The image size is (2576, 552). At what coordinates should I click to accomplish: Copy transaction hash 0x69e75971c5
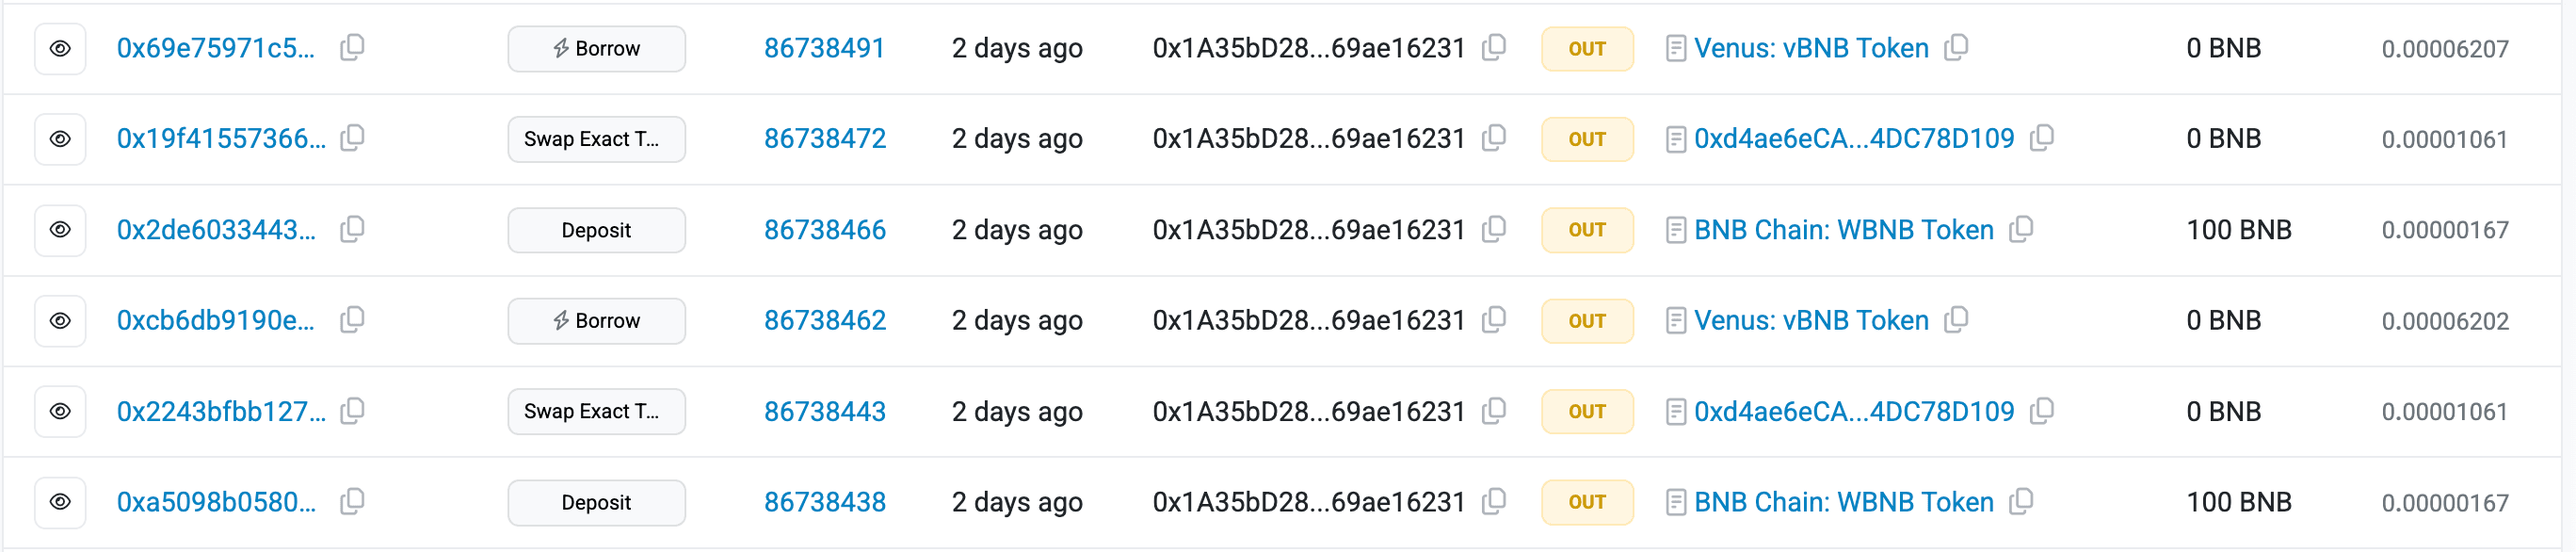tap(352, 48)
